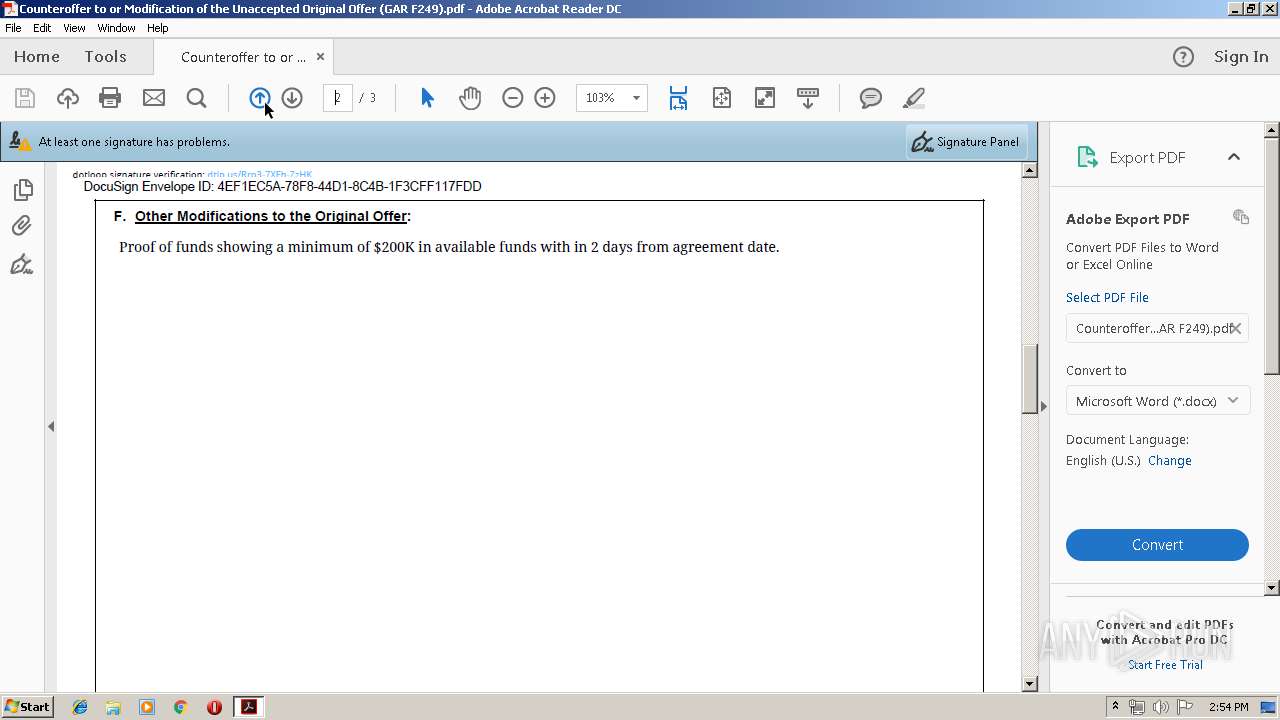Click the fit to one page icon
The height and width of the screenshot is (720, 1280).
coord(722,98)
